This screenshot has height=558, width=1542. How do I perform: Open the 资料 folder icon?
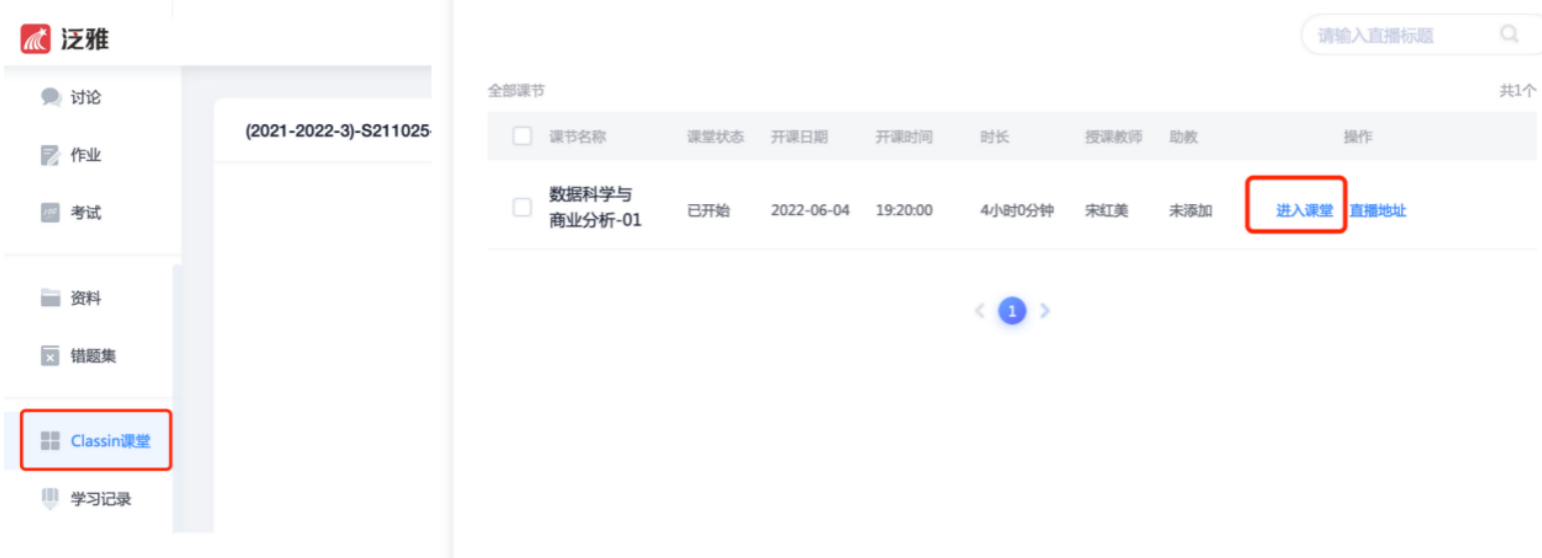click(51, 298)
